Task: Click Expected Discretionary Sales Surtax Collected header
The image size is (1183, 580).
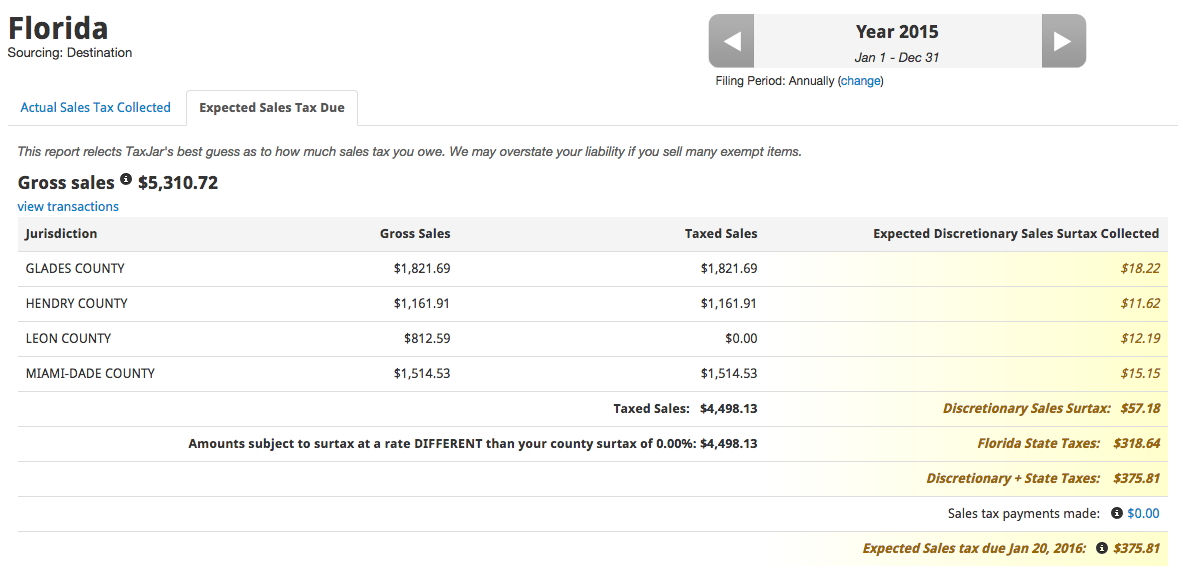Action: [x=1016, y=234]
